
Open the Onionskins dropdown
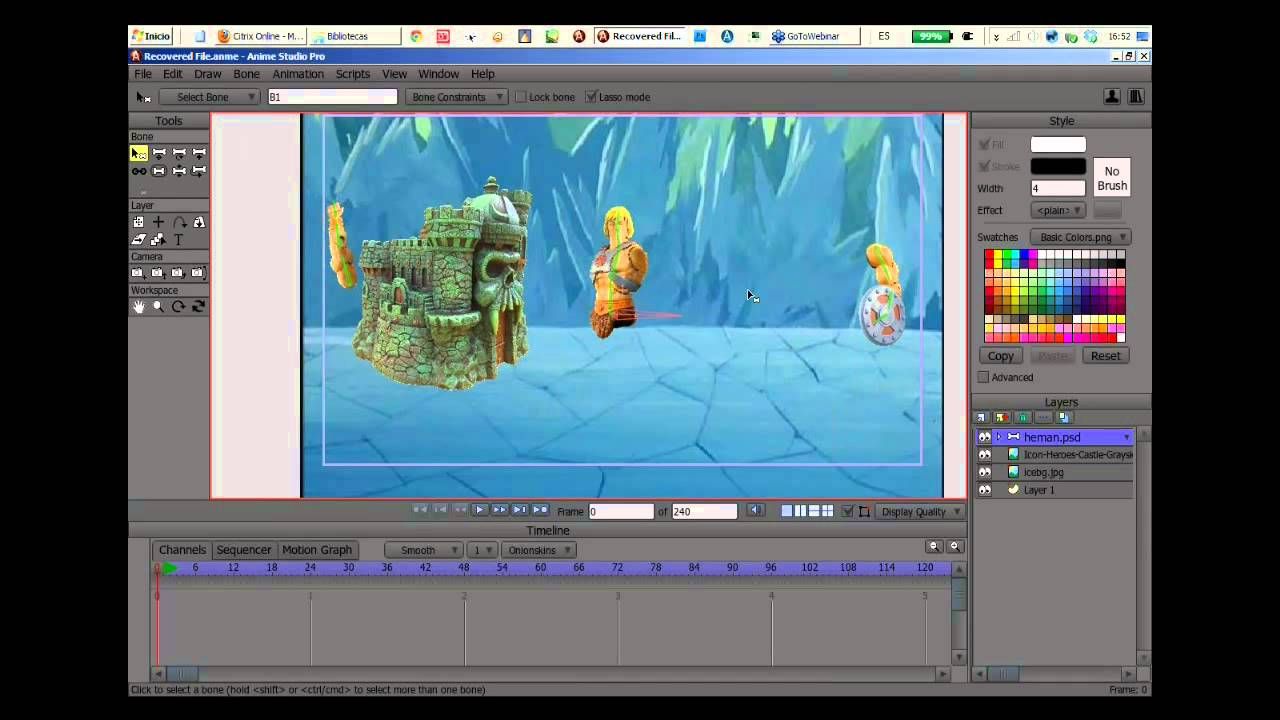(x=538, y=550)
